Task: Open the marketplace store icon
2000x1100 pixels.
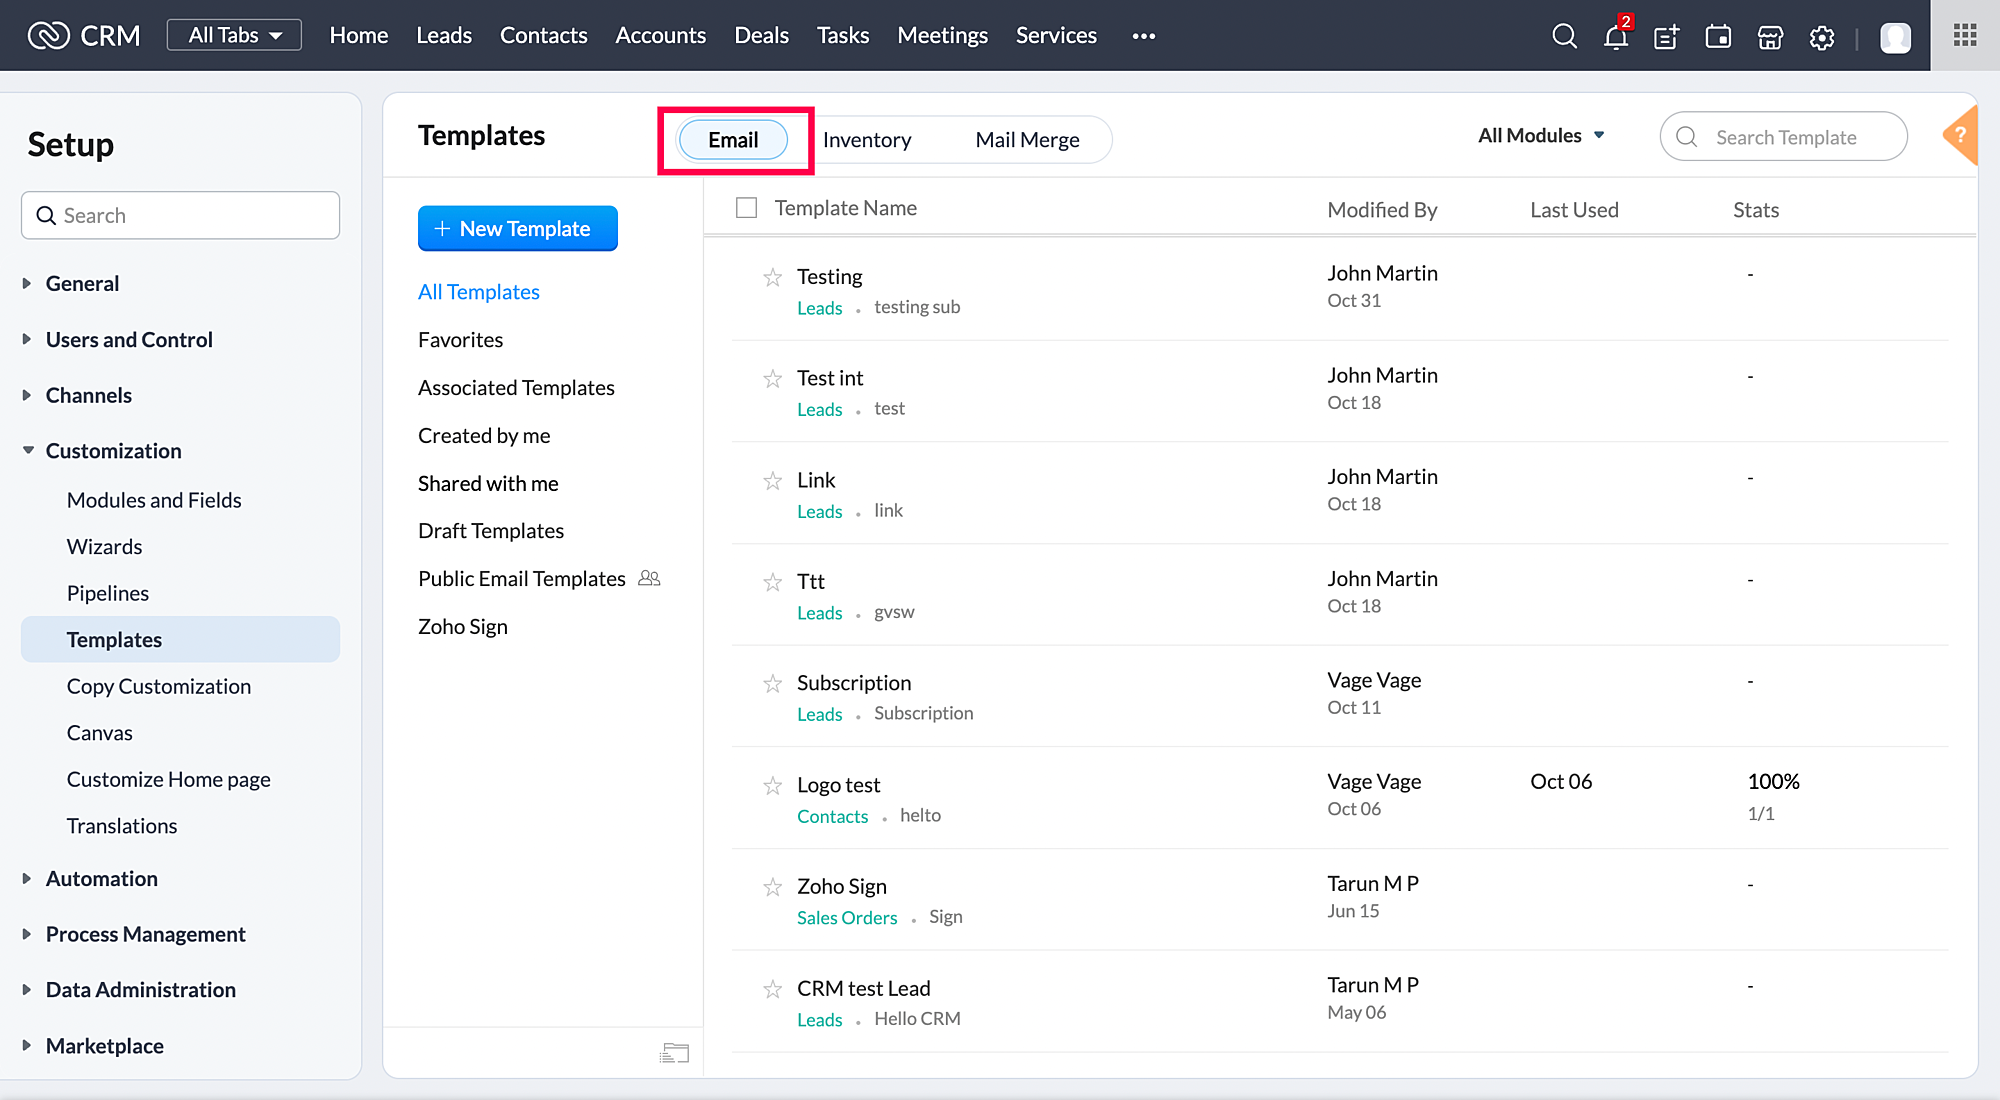Action: tap(1770, 37)
